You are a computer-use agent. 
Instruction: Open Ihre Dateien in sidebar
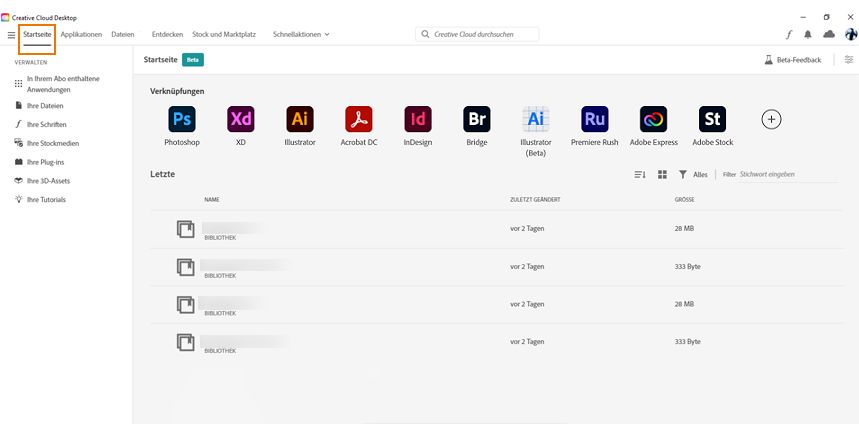39,105
